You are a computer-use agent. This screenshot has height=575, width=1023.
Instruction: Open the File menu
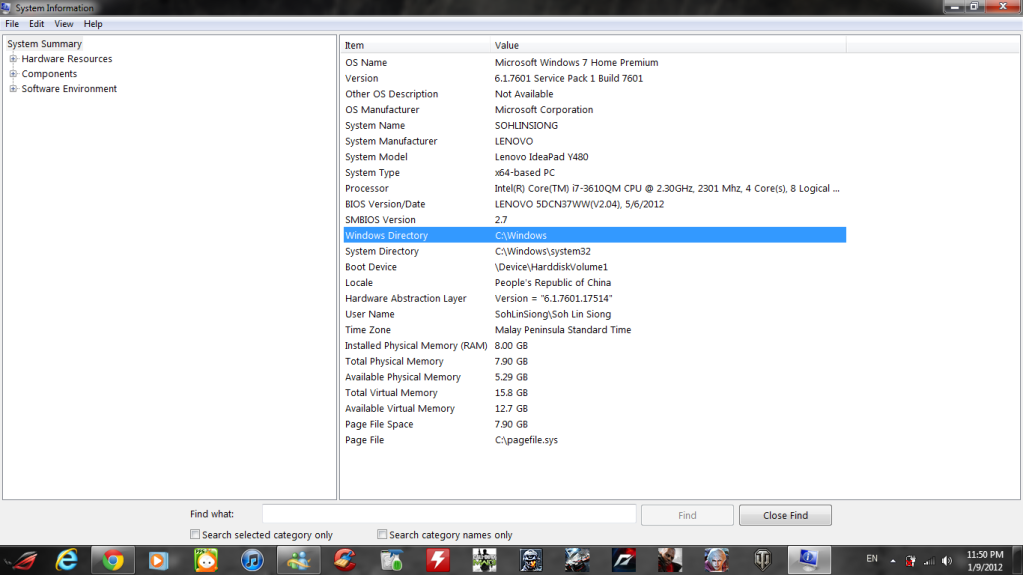click(12, 23)
